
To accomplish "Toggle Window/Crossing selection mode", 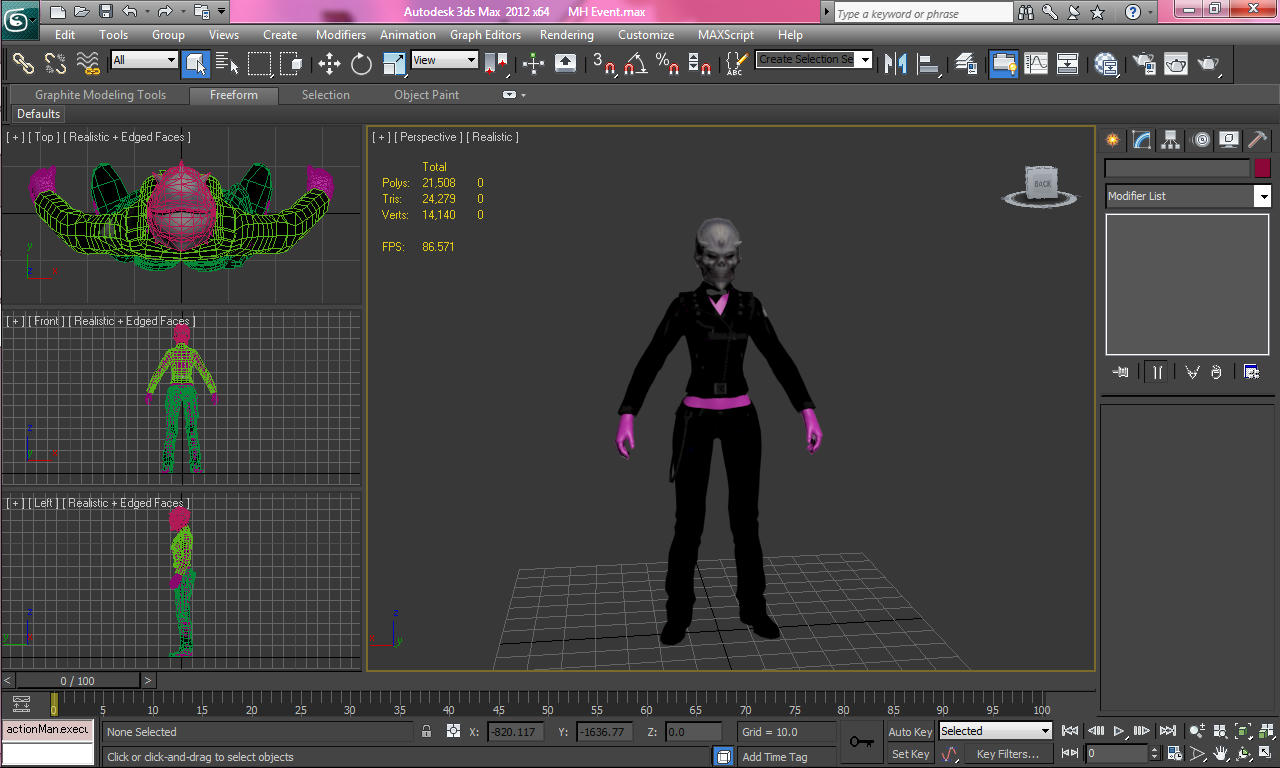I will [292, 64].
